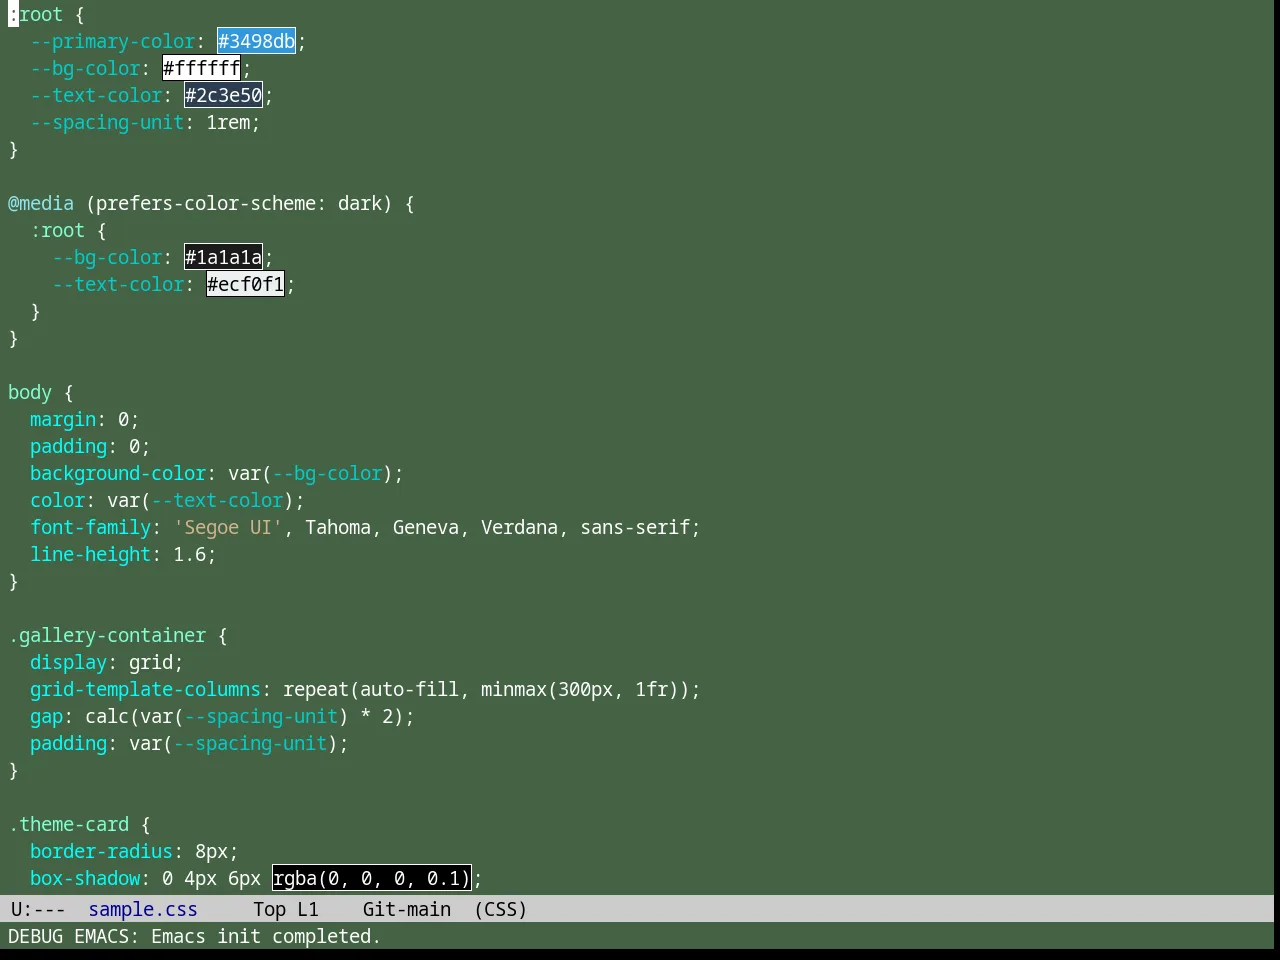Image resolution: width=1280 pixels, height=960 pixels.
Task: Click the display: grid declaration
Action: [x=107, y=662]
